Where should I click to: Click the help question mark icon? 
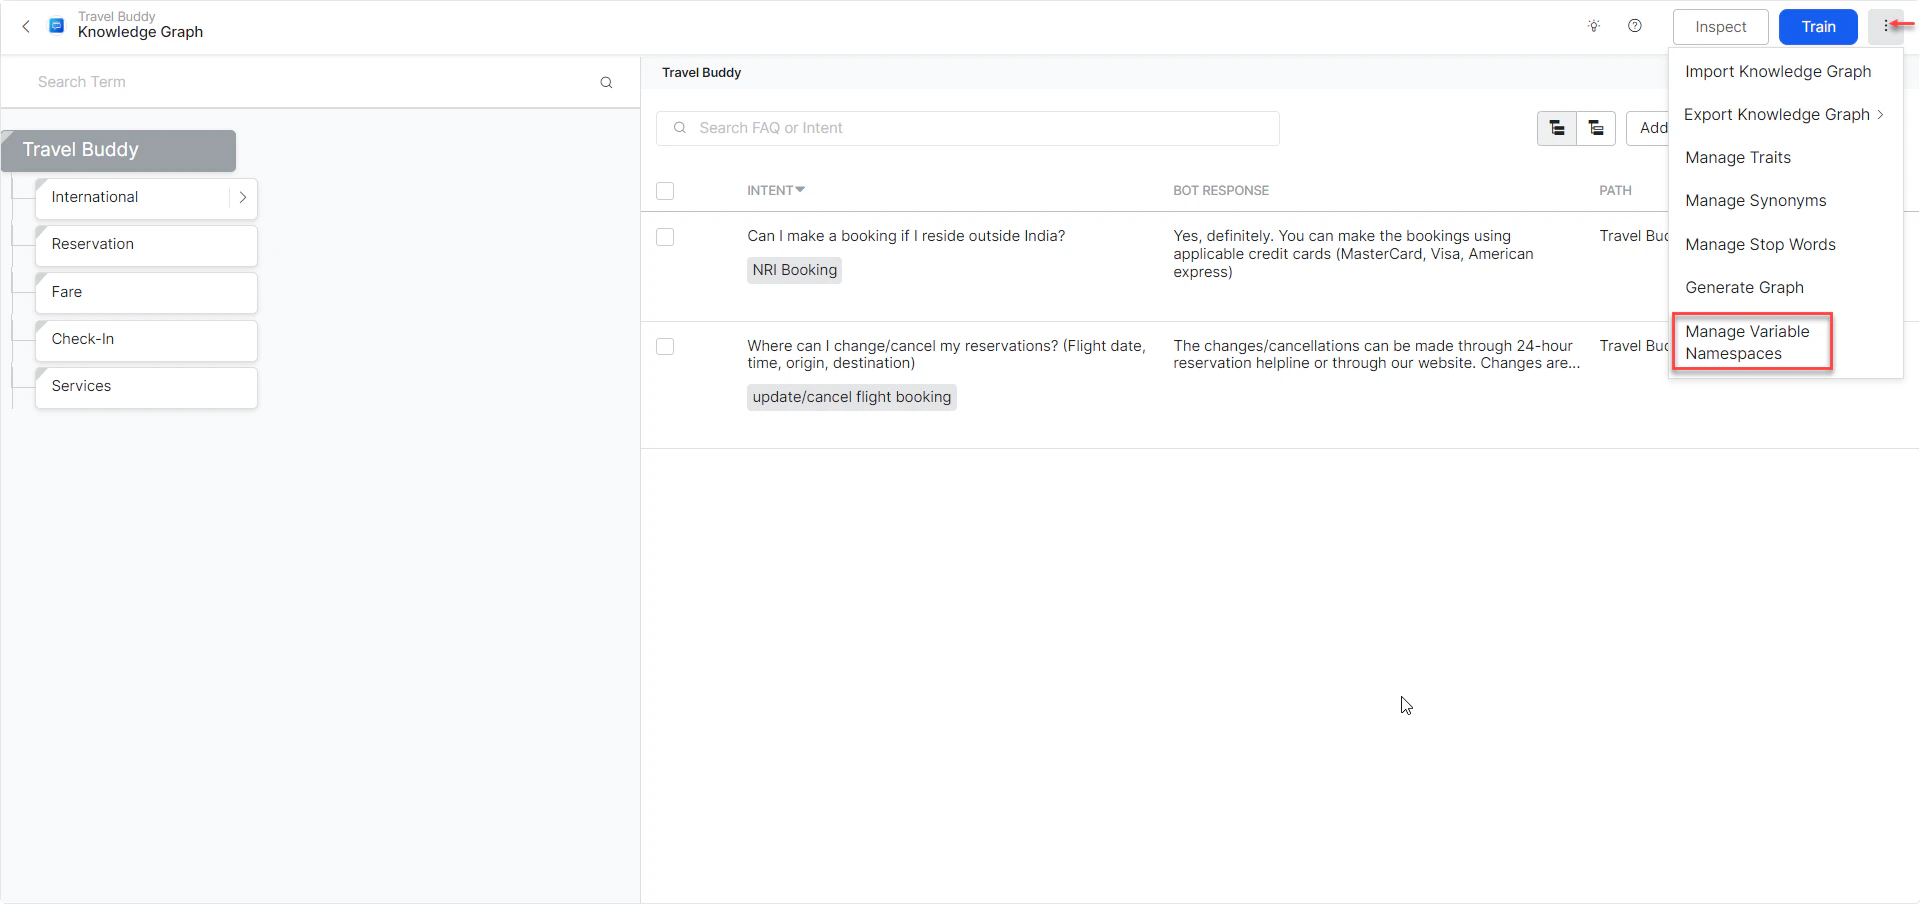click(1635, 26)
